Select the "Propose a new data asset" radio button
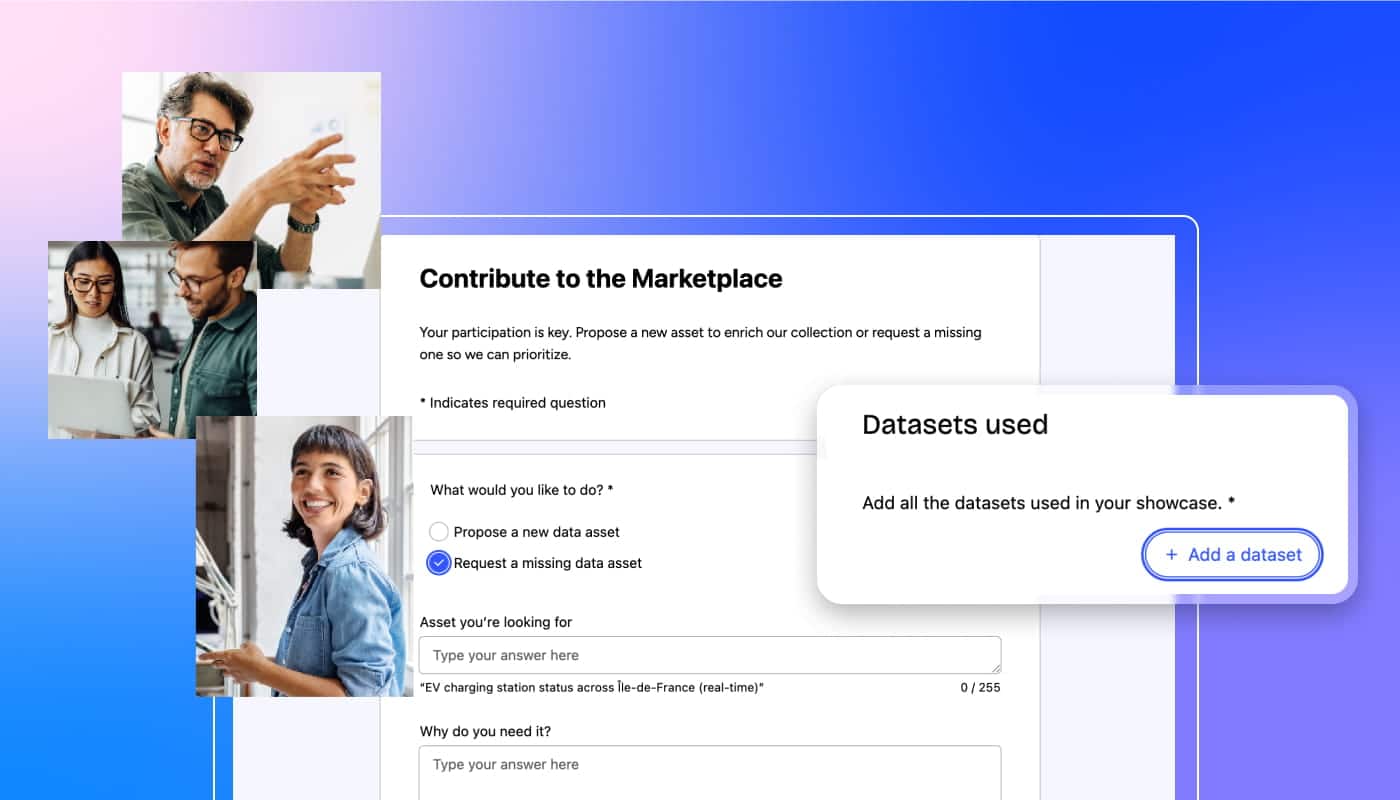 [x=439, y=532]
